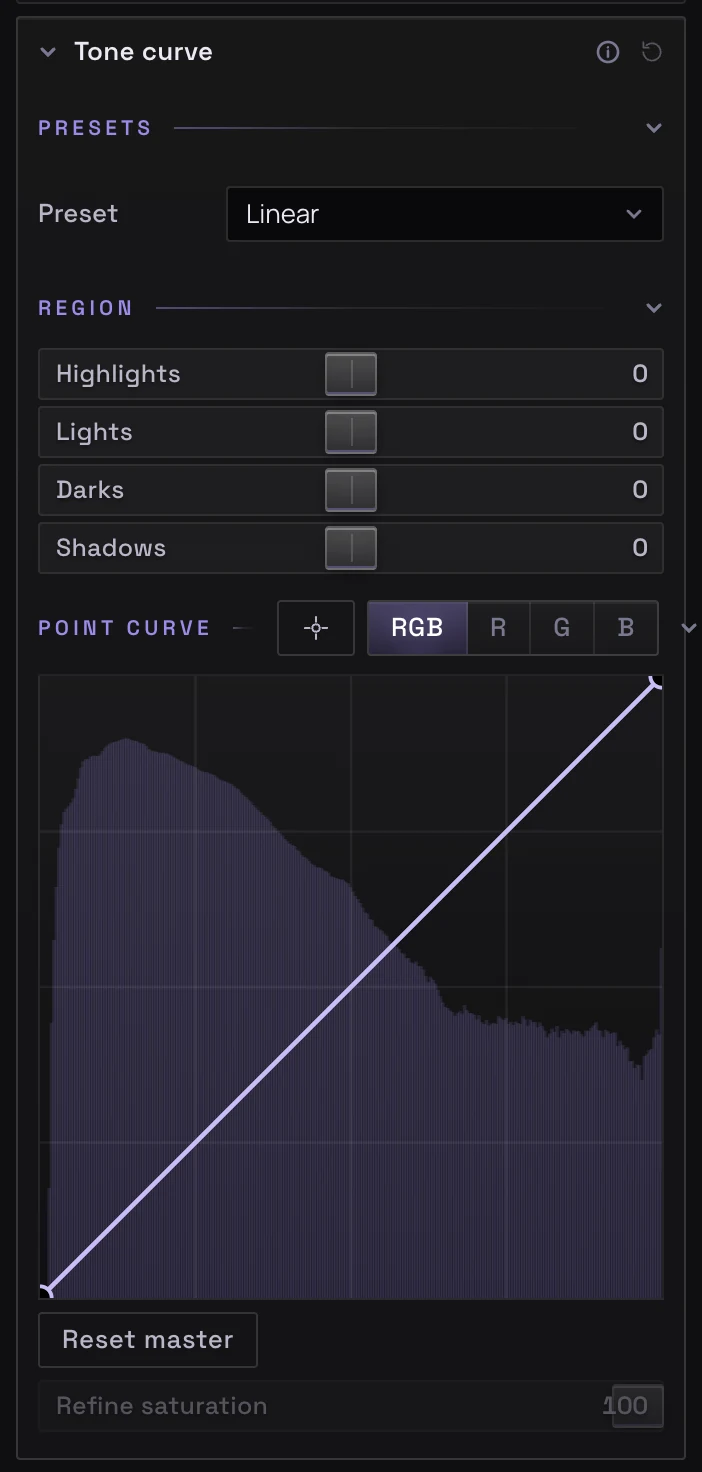Activate the point curve target picker

(x=316, y=628)
